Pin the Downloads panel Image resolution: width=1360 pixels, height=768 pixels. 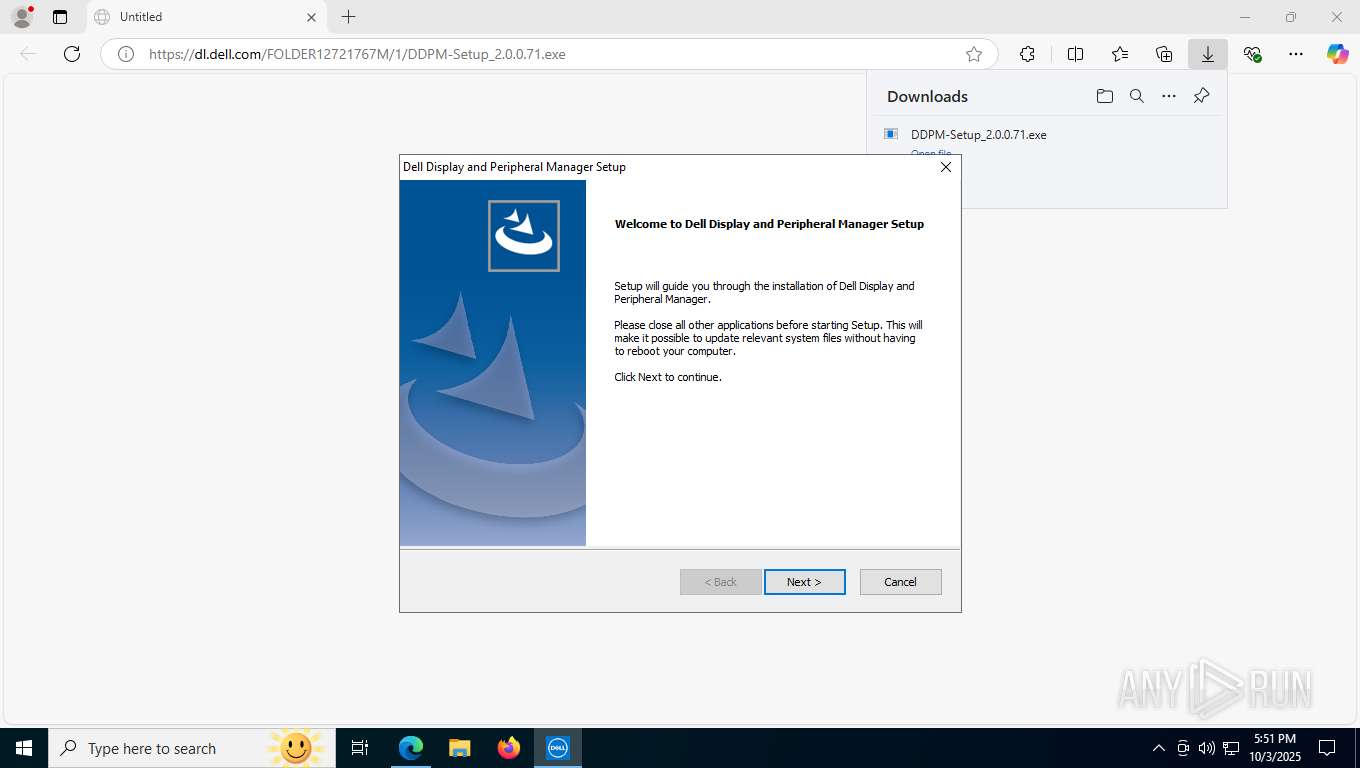tap(1201, 96)
